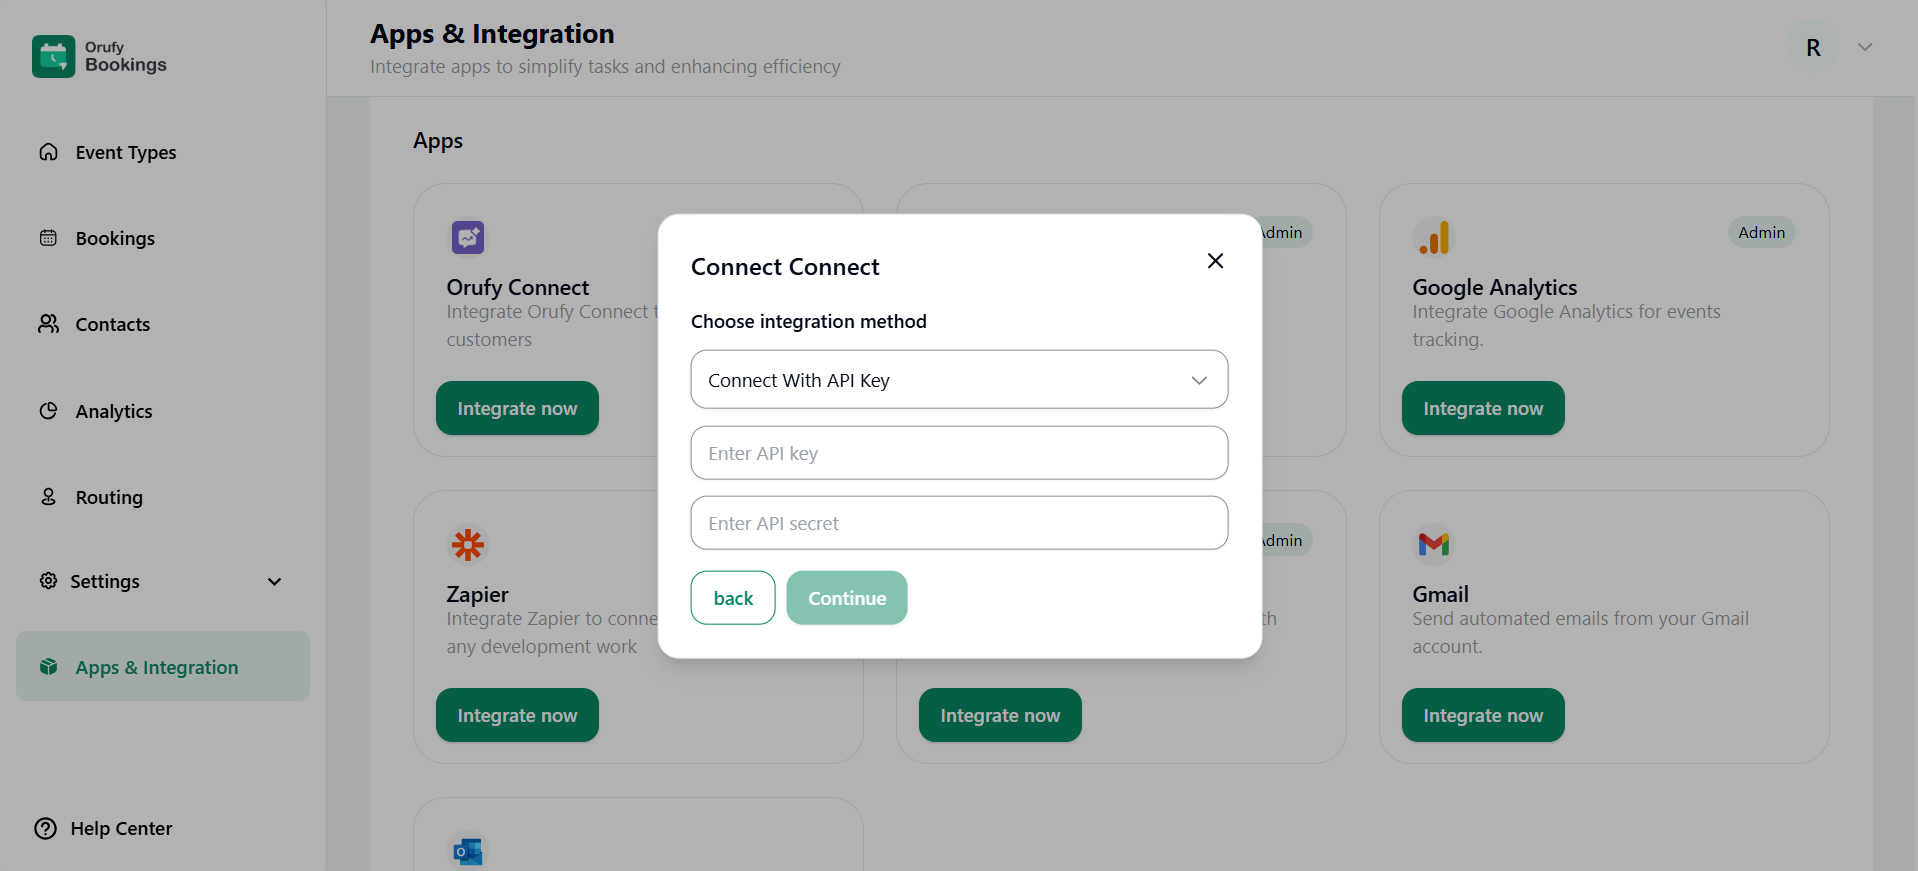Viewport: 1918px width, 871px height.
Task: Open the Bookings sidebar item
Action: click(115, 239)
